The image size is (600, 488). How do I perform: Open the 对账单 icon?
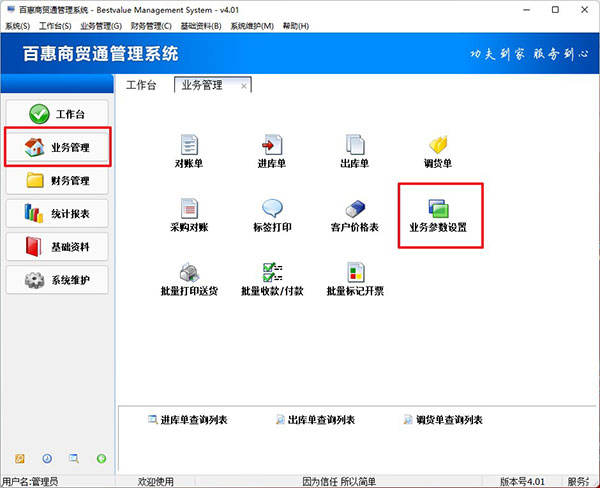pos(189,151)
